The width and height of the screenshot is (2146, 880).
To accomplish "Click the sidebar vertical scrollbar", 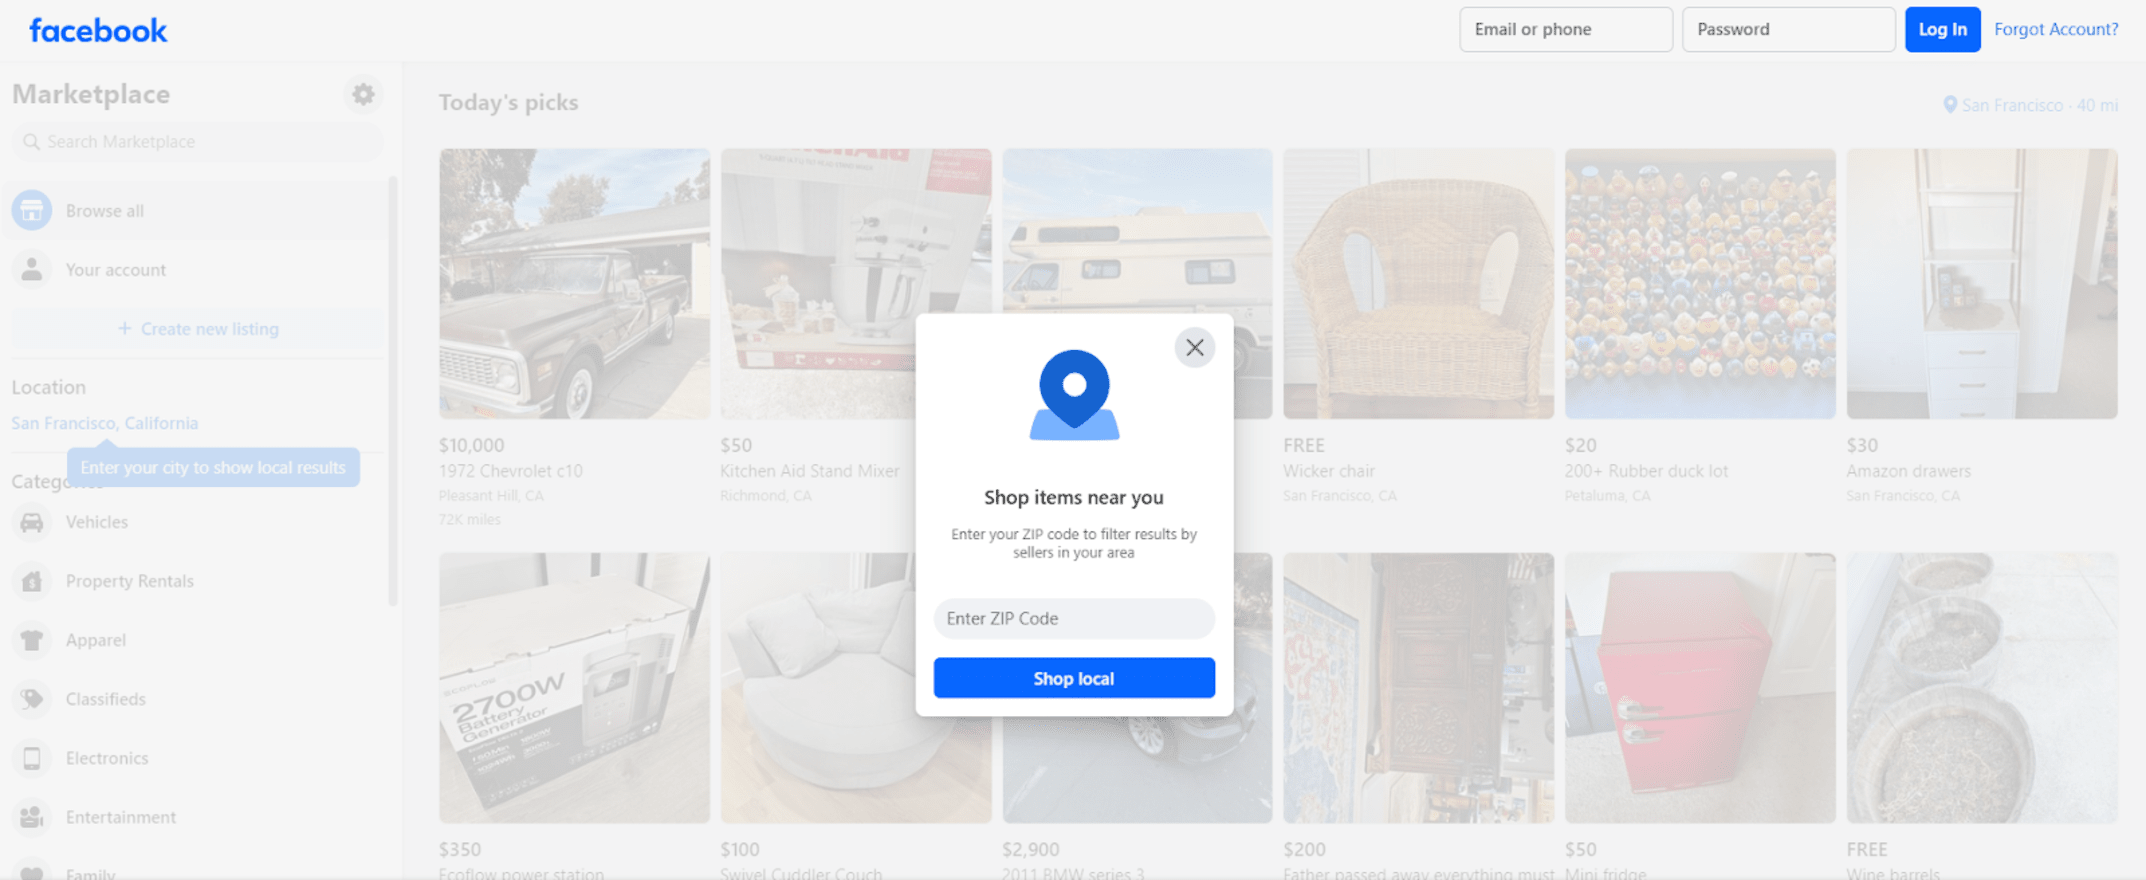I will [x=393, y=390].
